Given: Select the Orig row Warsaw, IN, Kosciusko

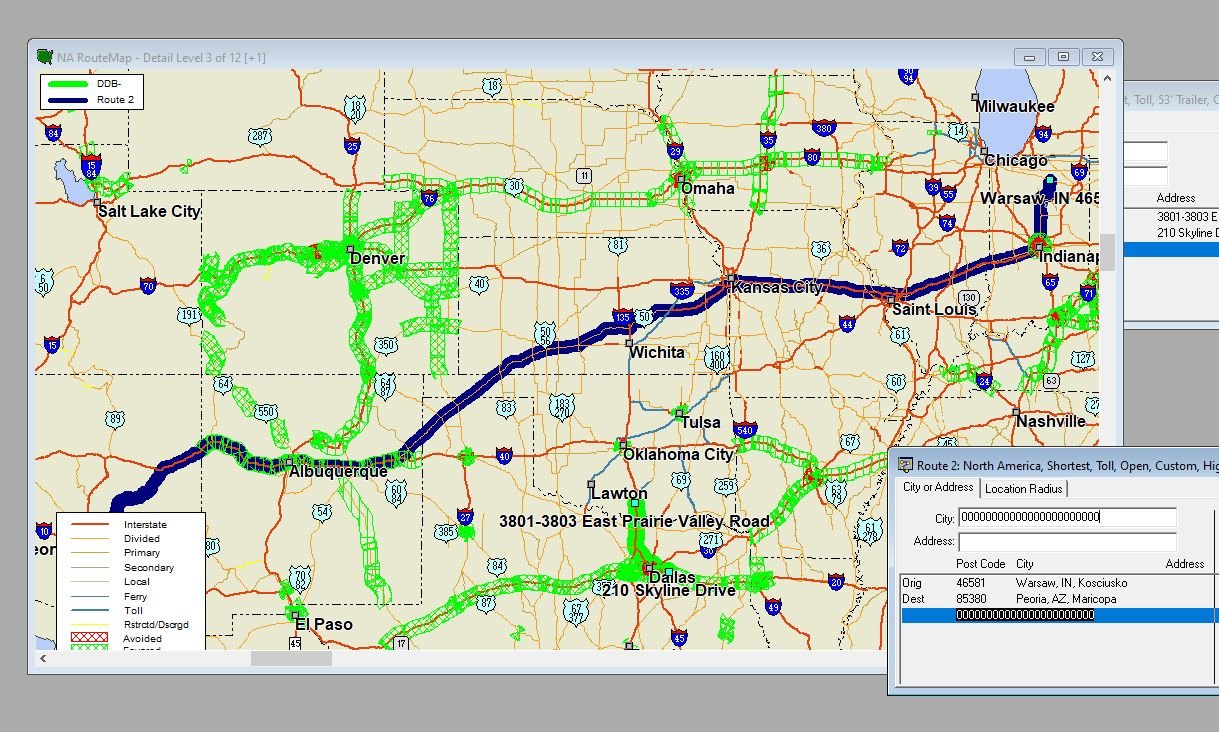Looking at the screenshot, I should pos(1059,583).
